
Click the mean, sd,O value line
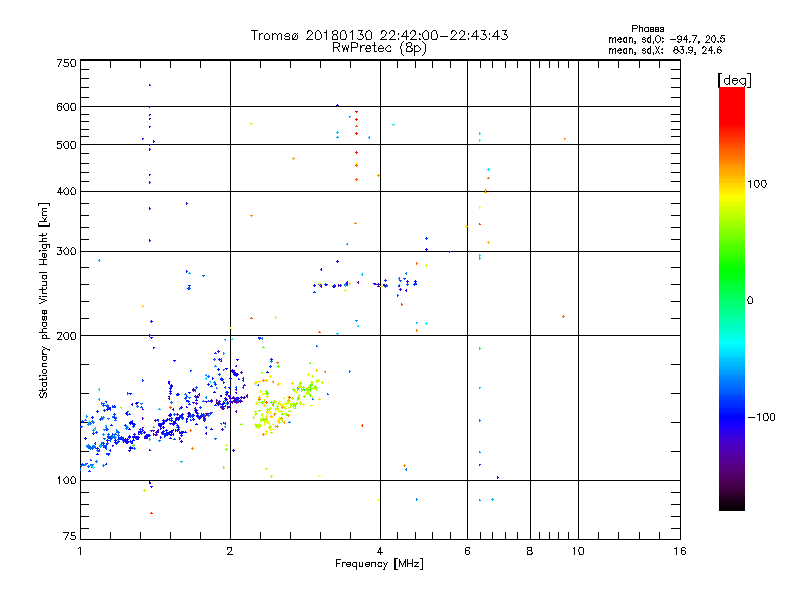click(x=666, y=40)
